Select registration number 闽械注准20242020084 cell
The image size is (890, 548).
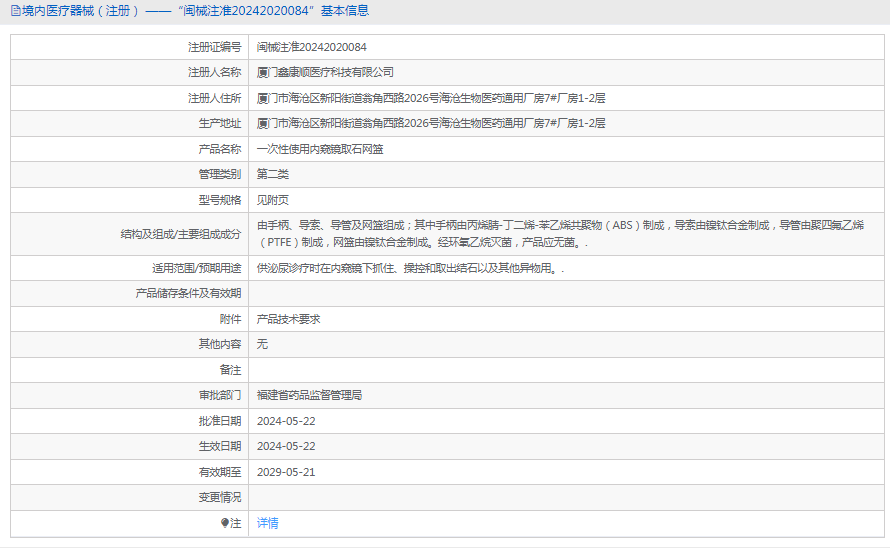pos(312,47)
